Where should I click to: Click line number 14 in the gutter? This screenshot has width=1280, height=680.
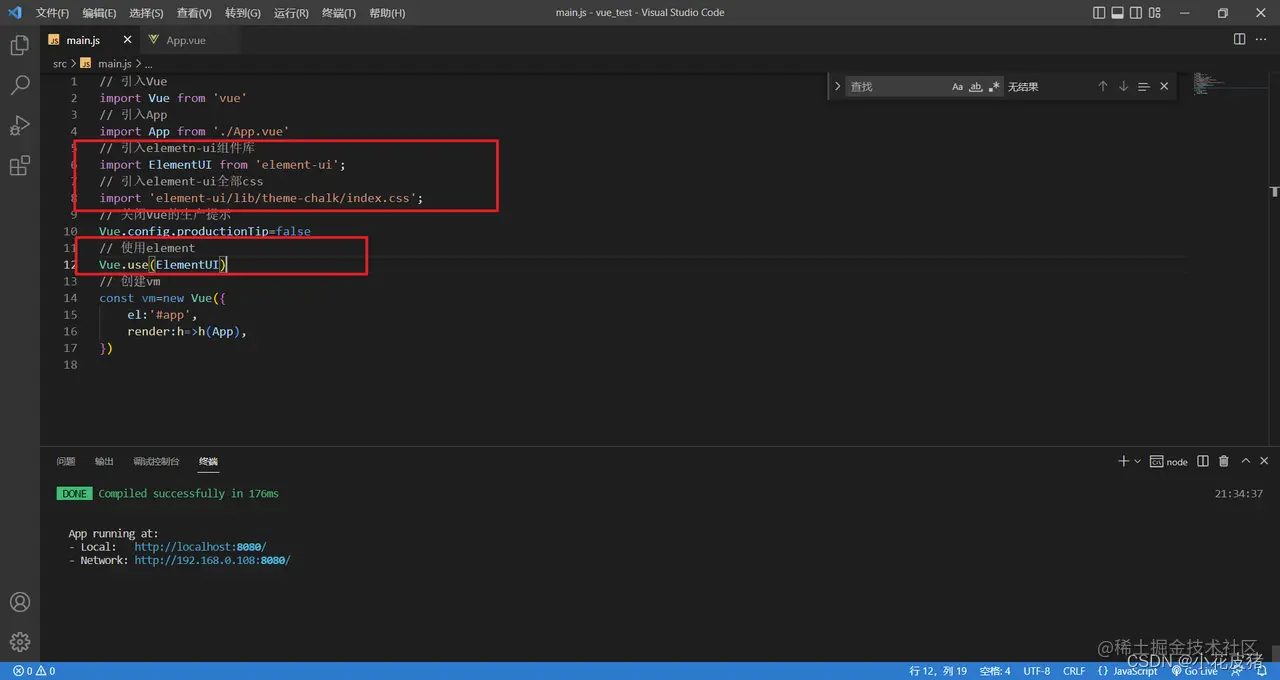pyautogui.click(x=70, y=298)
